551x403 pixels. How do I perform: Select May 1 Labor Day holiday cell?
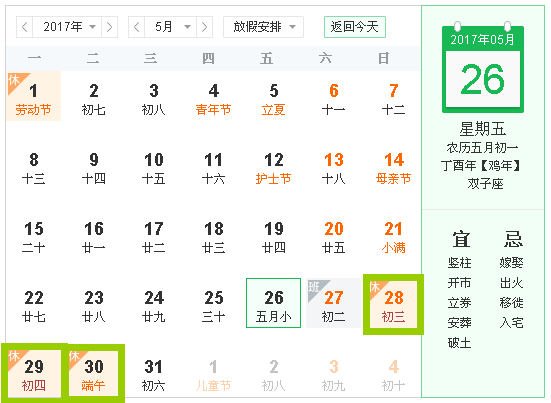pyautogui.click(x=34, y=96)
